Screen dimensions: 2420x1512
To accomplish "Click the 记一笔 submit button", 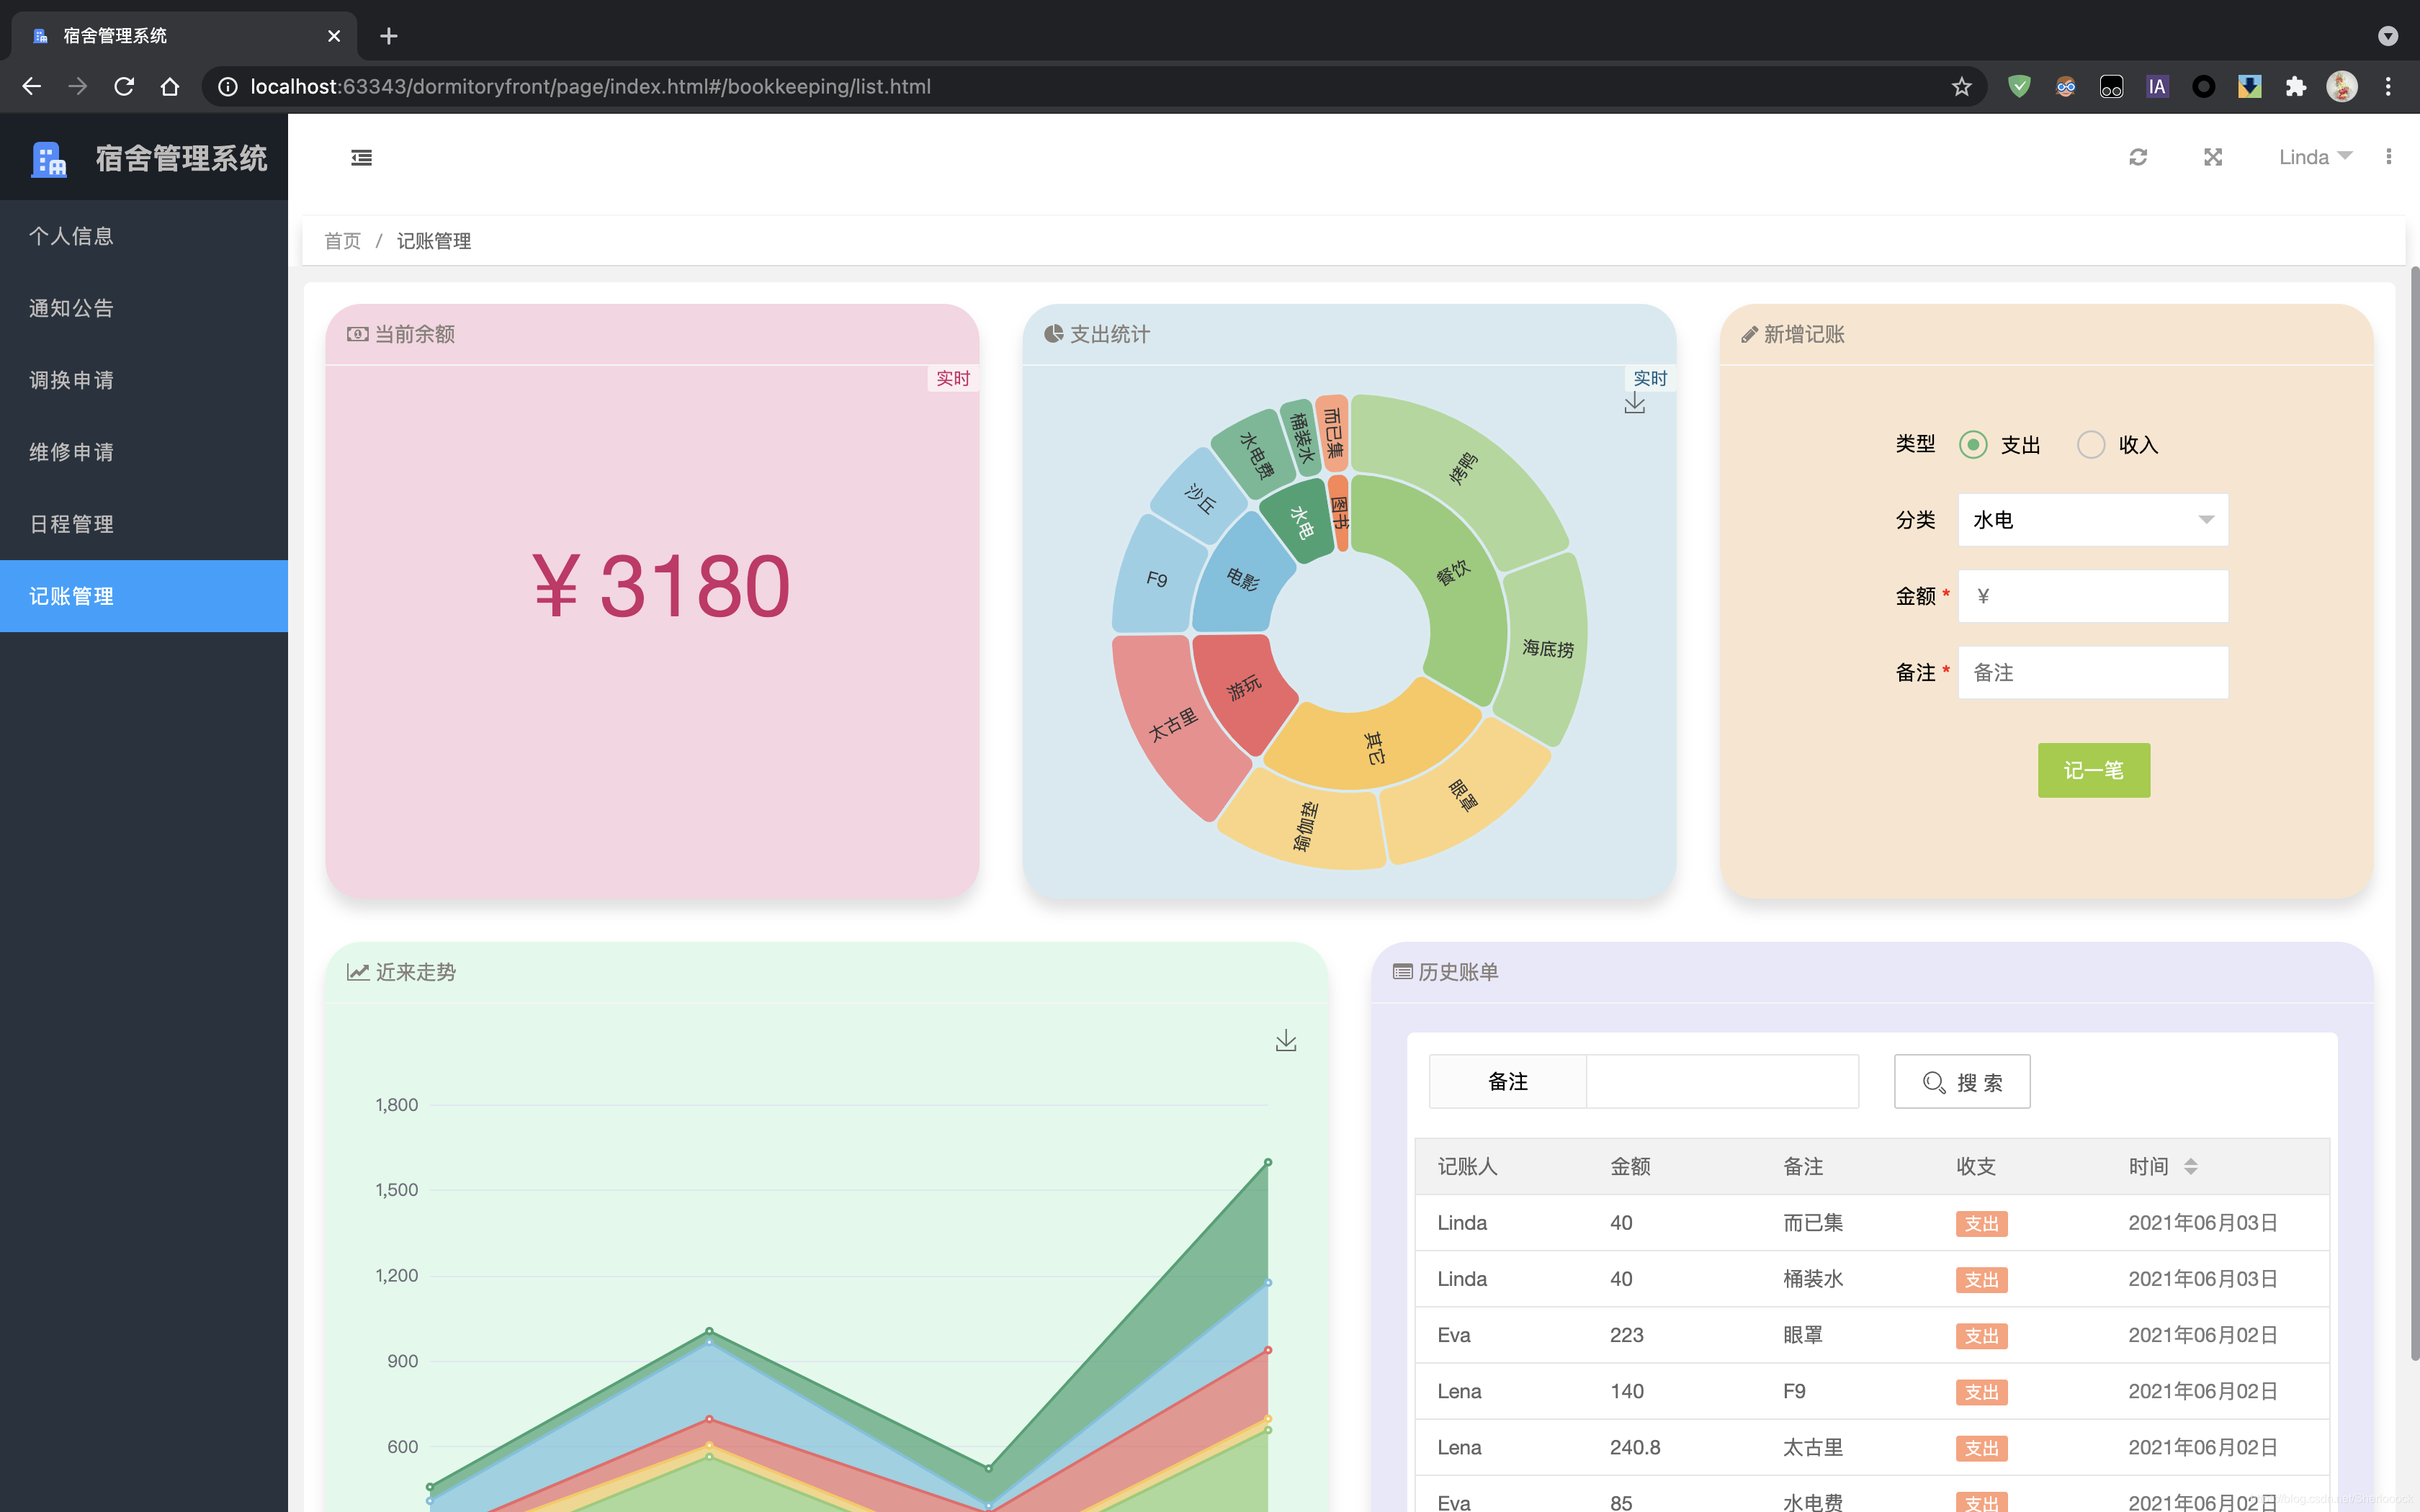I will tap(2093, 770).
